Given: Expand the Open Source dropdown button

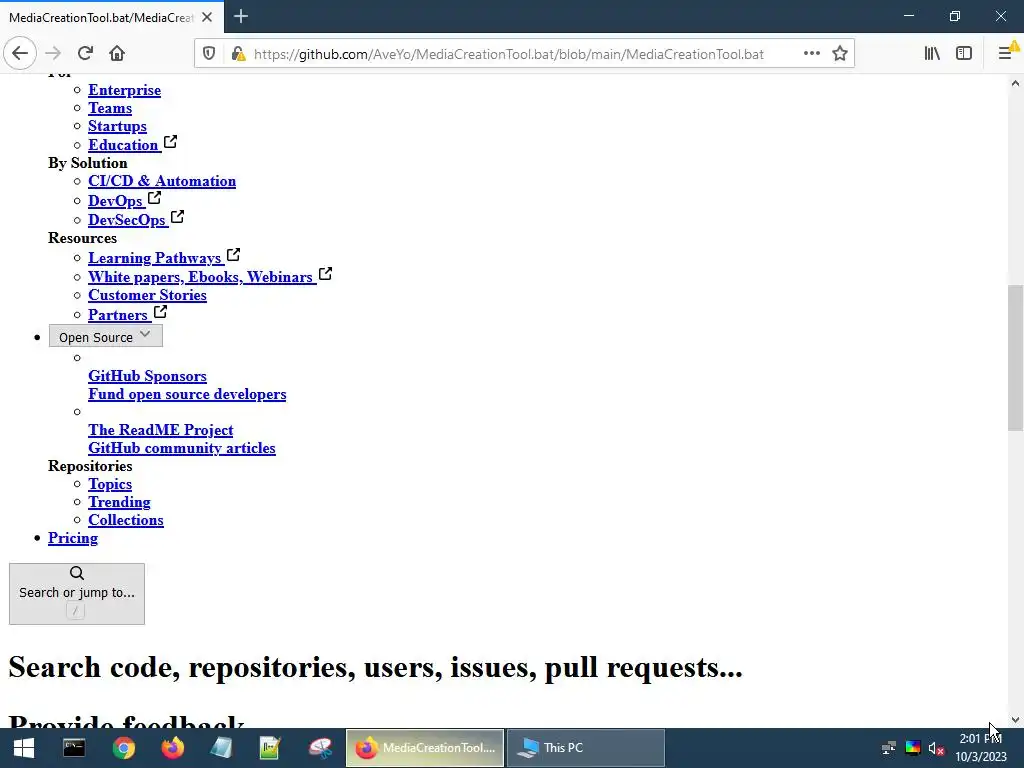Looking at the screenshot, I should pyautogui.click(x=106, y=336).
